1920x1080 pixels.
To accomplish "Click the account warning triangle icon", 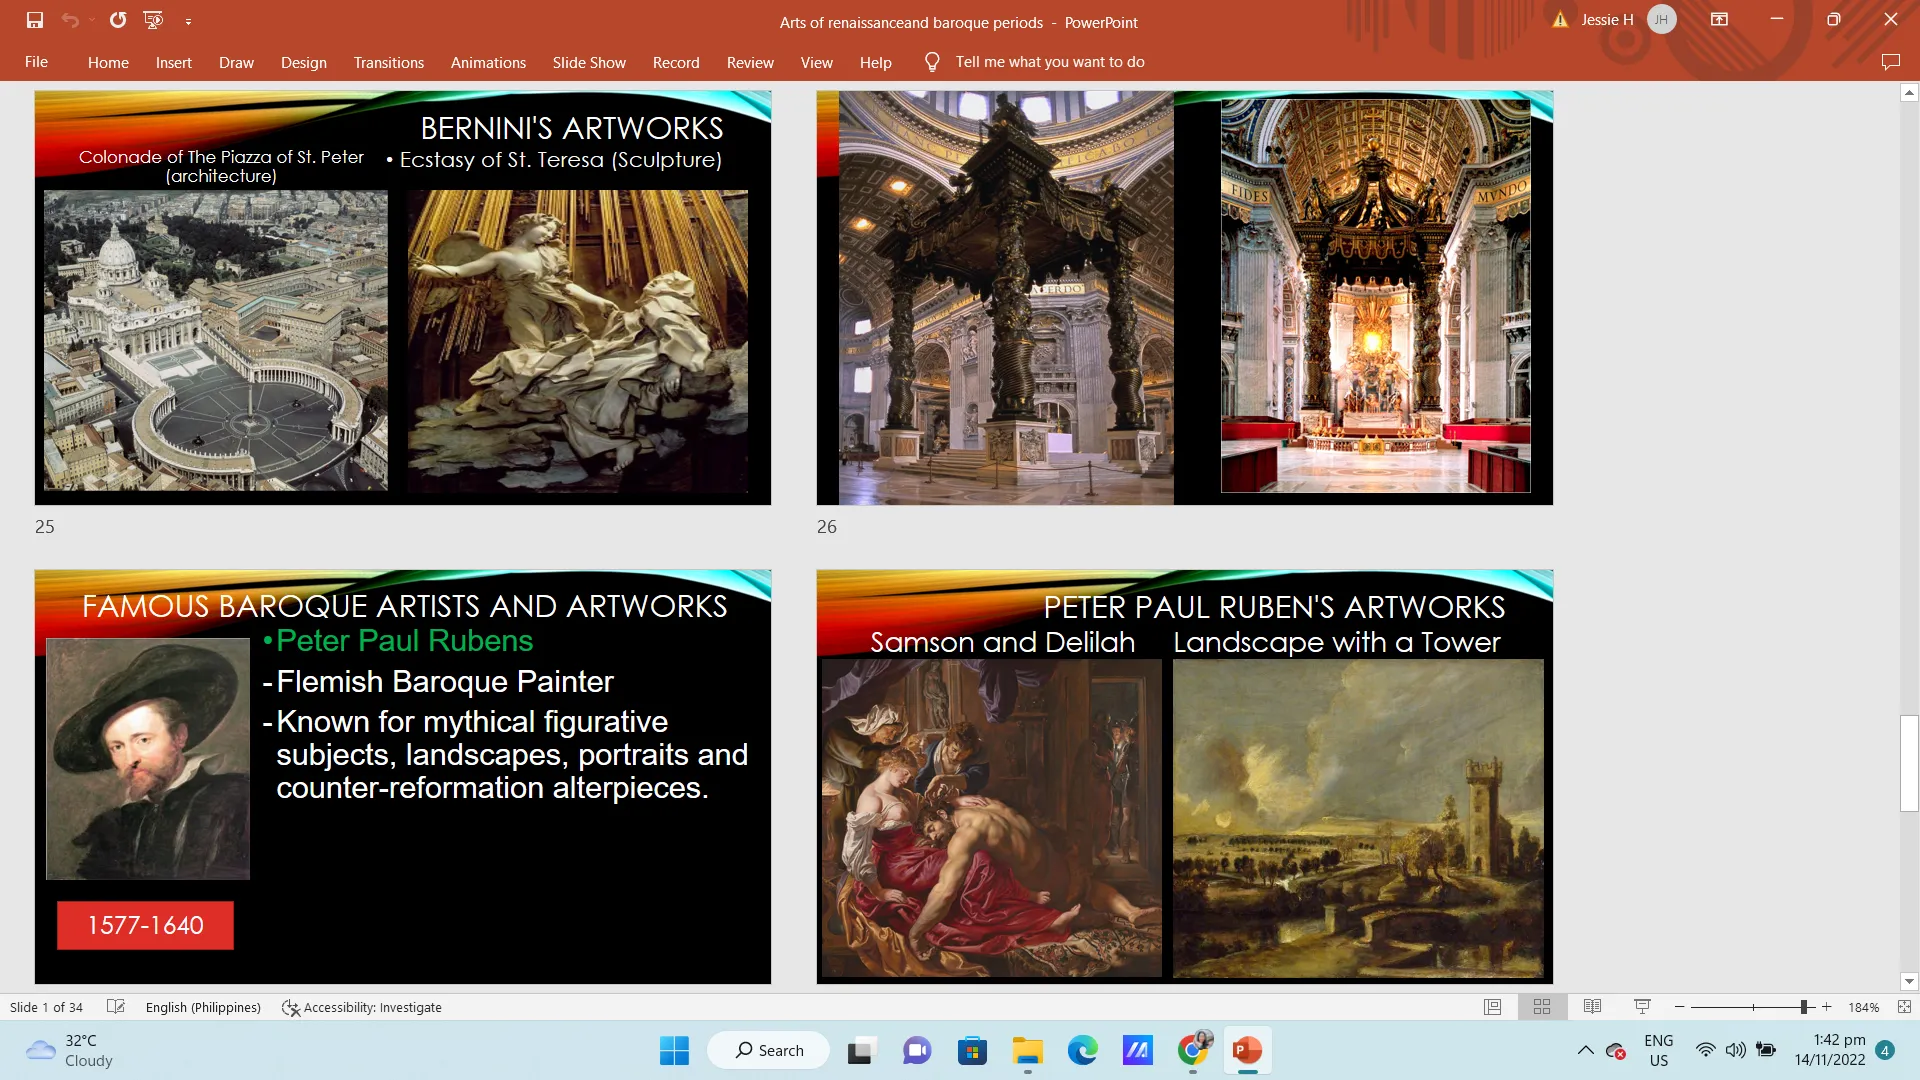I will (x=1560, y=20).
